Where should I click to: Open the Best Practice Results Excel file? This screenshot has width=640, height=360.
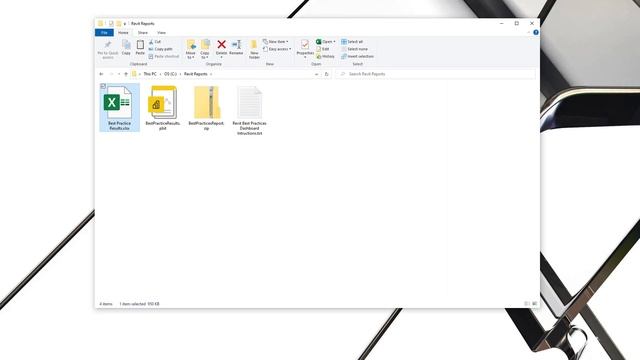click(x=119, y=107)
